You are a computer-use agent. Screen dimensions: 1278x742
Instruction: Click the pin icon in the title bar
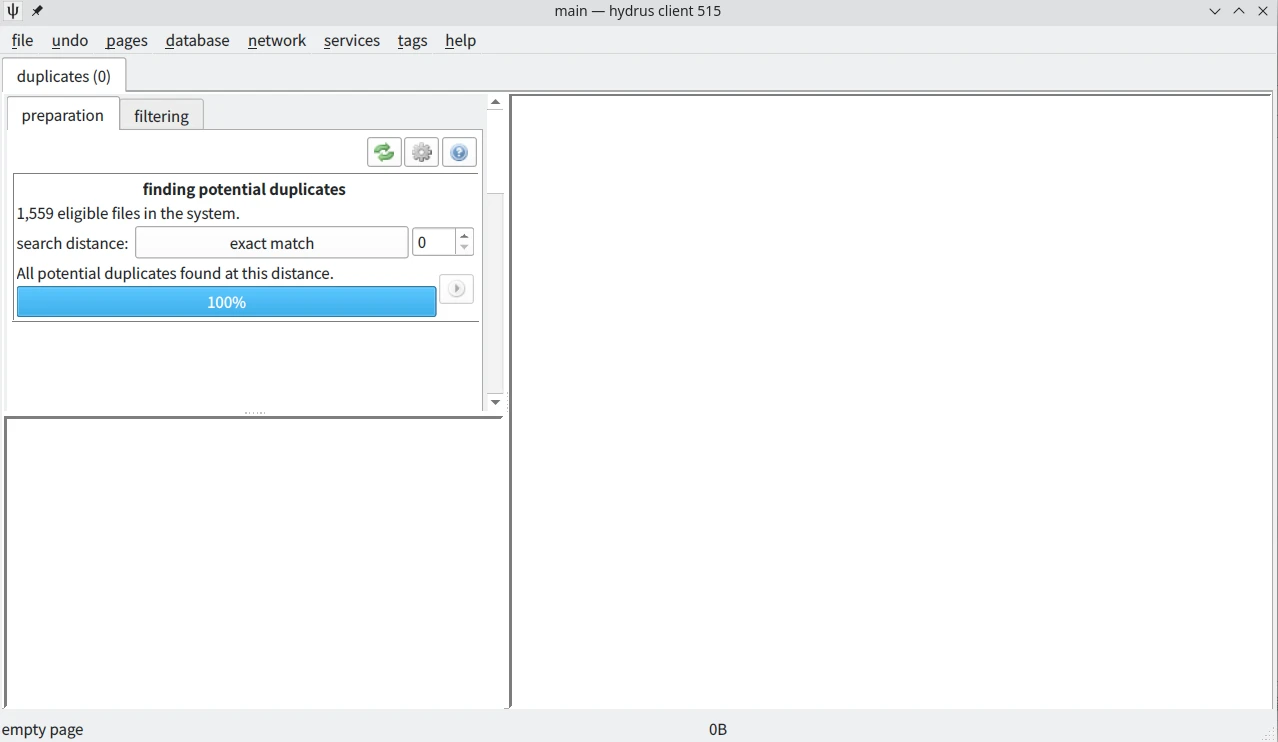[37, 11]
